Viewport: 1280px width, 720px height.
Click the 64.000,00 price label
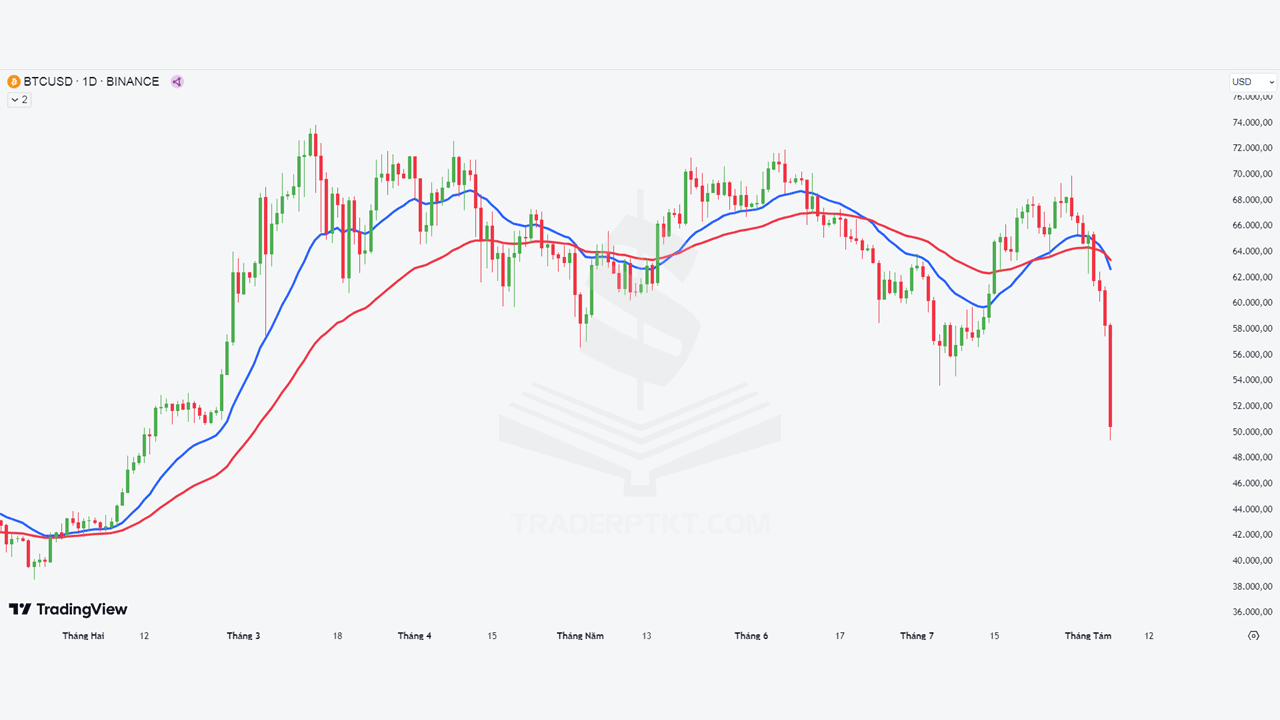[x=1252, y=251]
